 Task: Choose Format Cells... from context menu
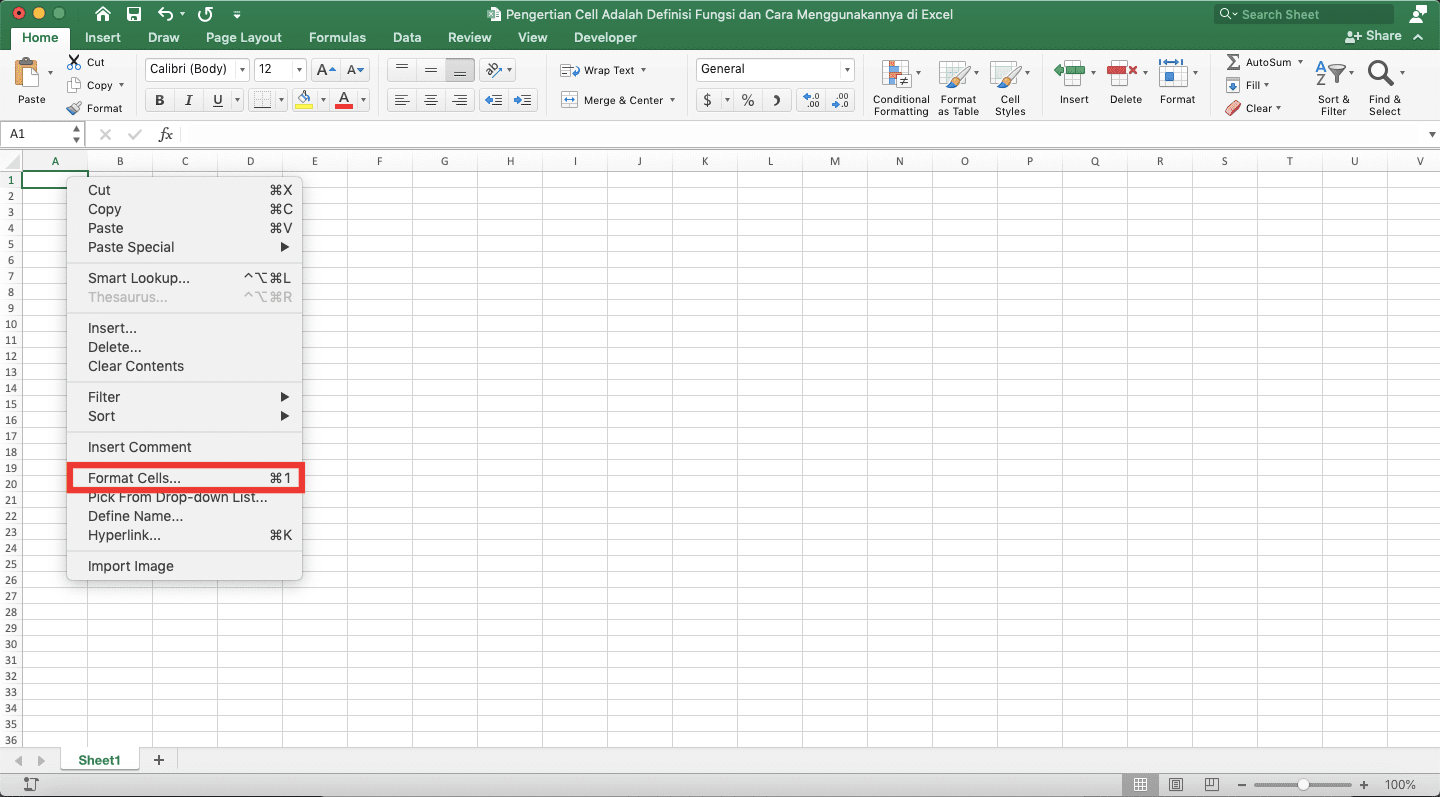[x=184, y=478]
